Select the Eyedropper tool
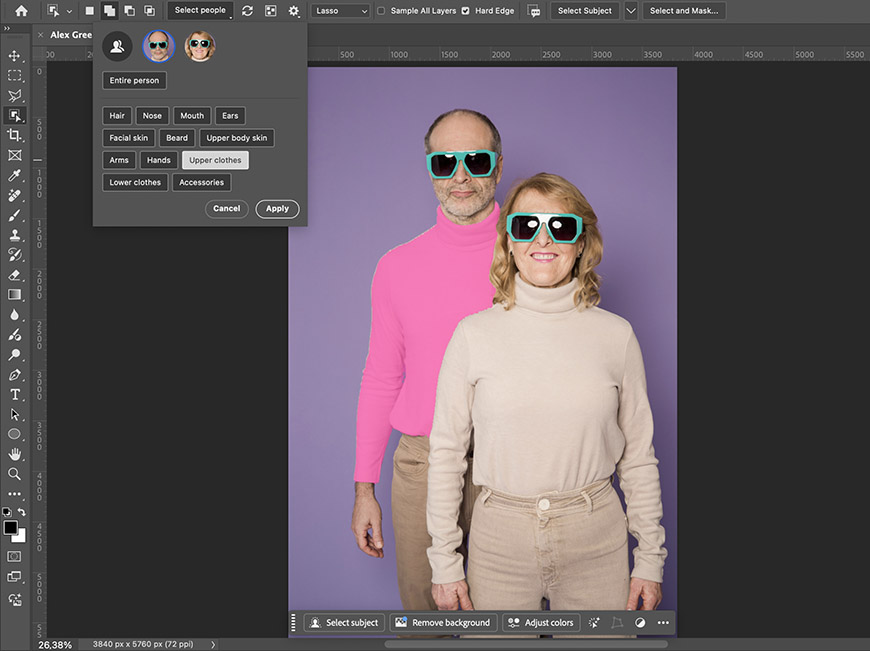This screenshot has width=870, height=651. point(14,175)
